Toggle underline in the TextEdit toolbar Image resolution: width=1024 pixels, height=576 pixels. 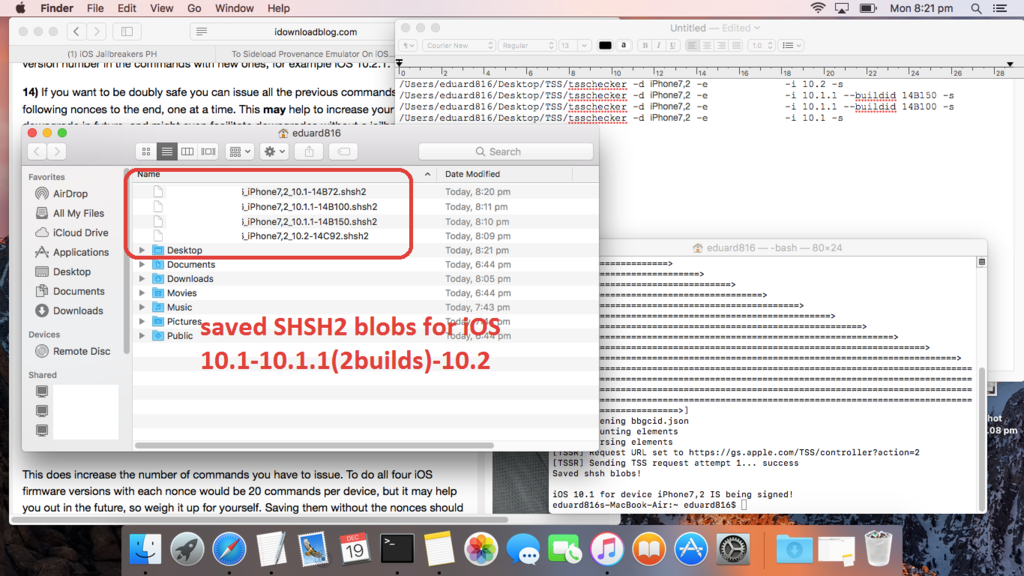point(672,46)
